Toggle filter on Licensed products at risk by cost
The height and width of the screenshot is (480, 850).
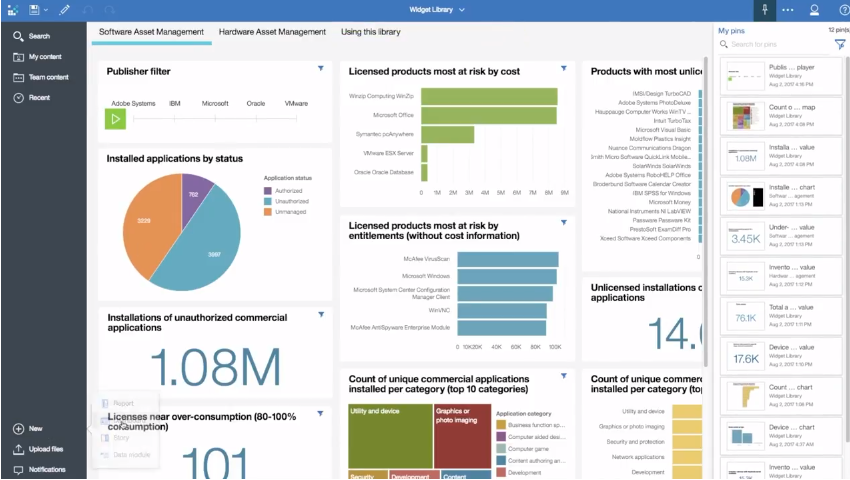point(563,69)
